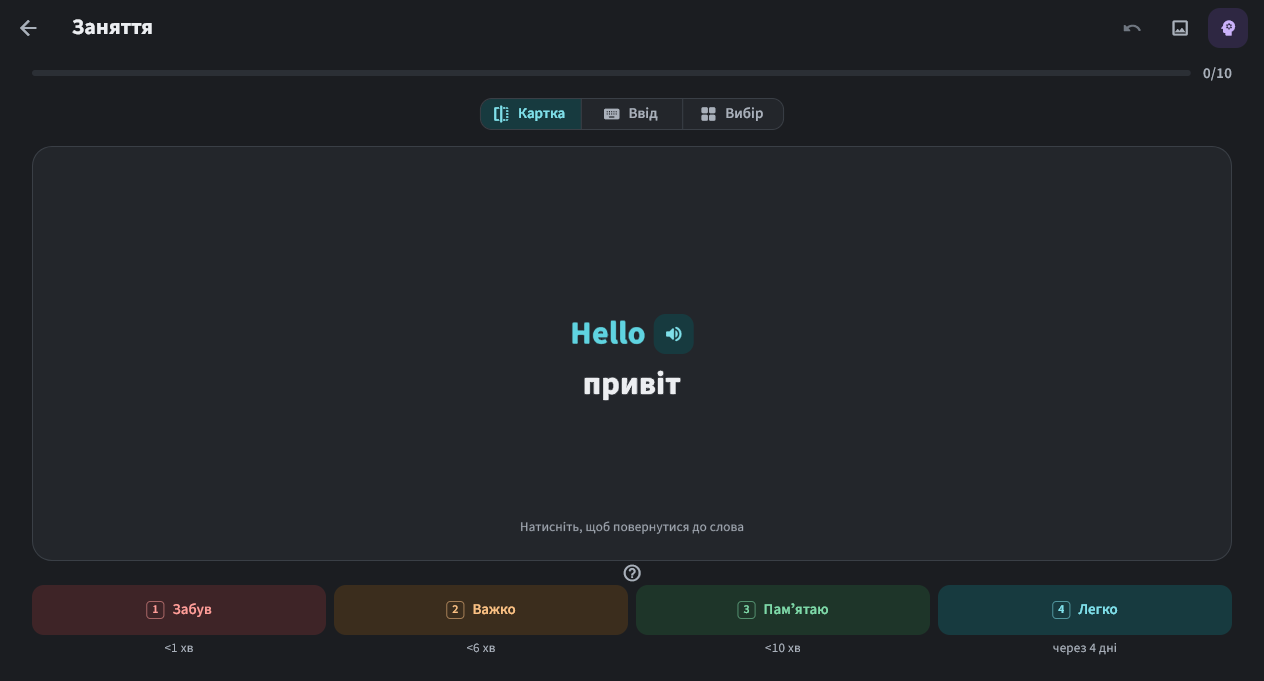The image size is (1264, 681).
Task: Switch to Картка mode tab
Action: 531,114
